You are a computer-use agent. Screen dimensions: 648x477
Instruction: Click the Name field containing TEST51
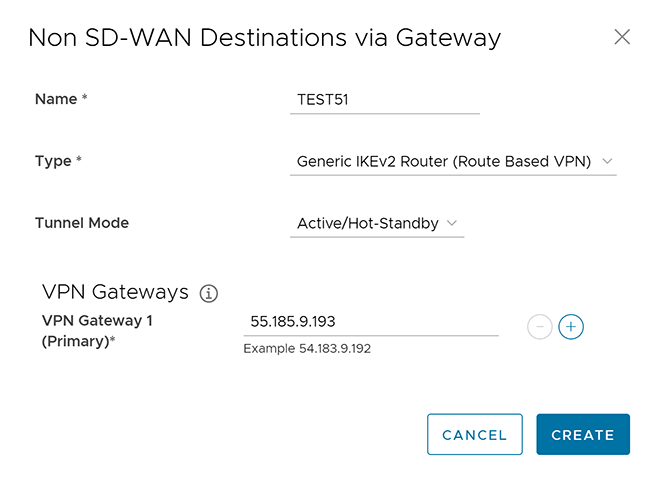[x=384, y=99]
